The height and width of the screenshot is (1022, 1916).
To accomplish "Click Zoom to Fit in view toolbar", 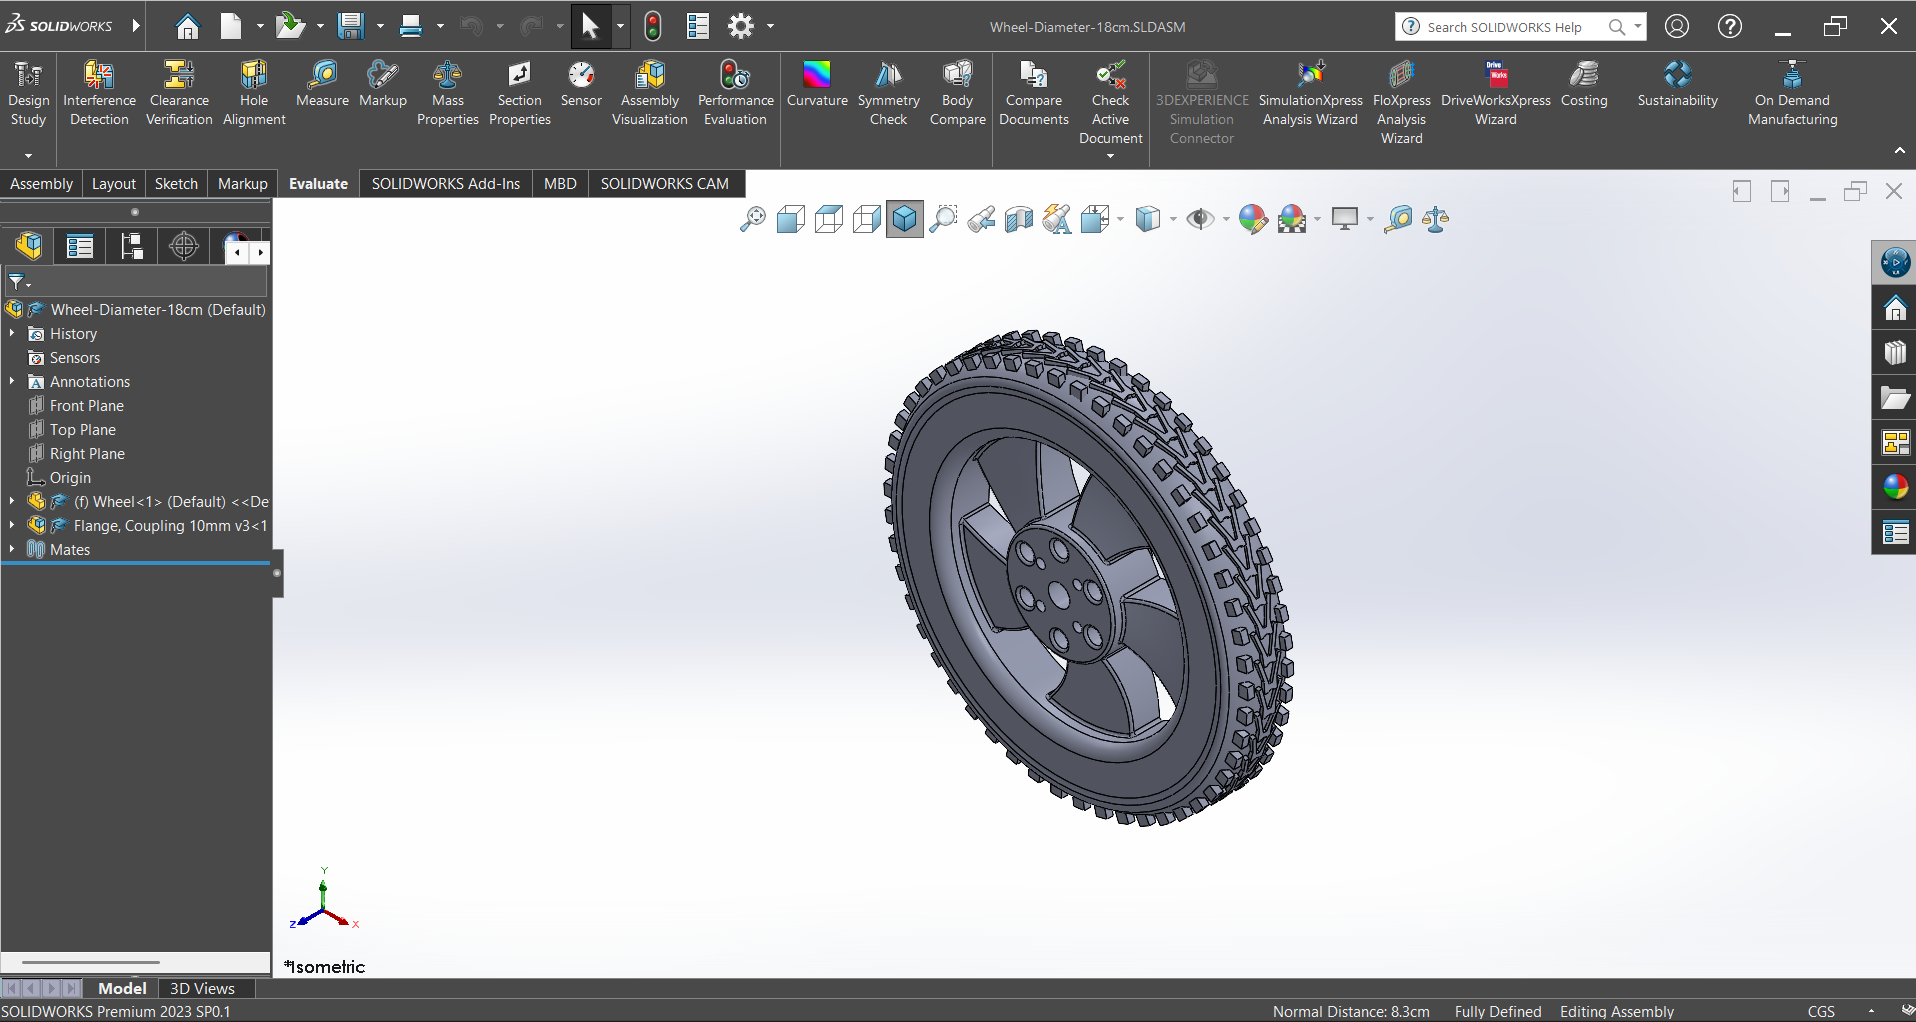I will pos(752,219).
